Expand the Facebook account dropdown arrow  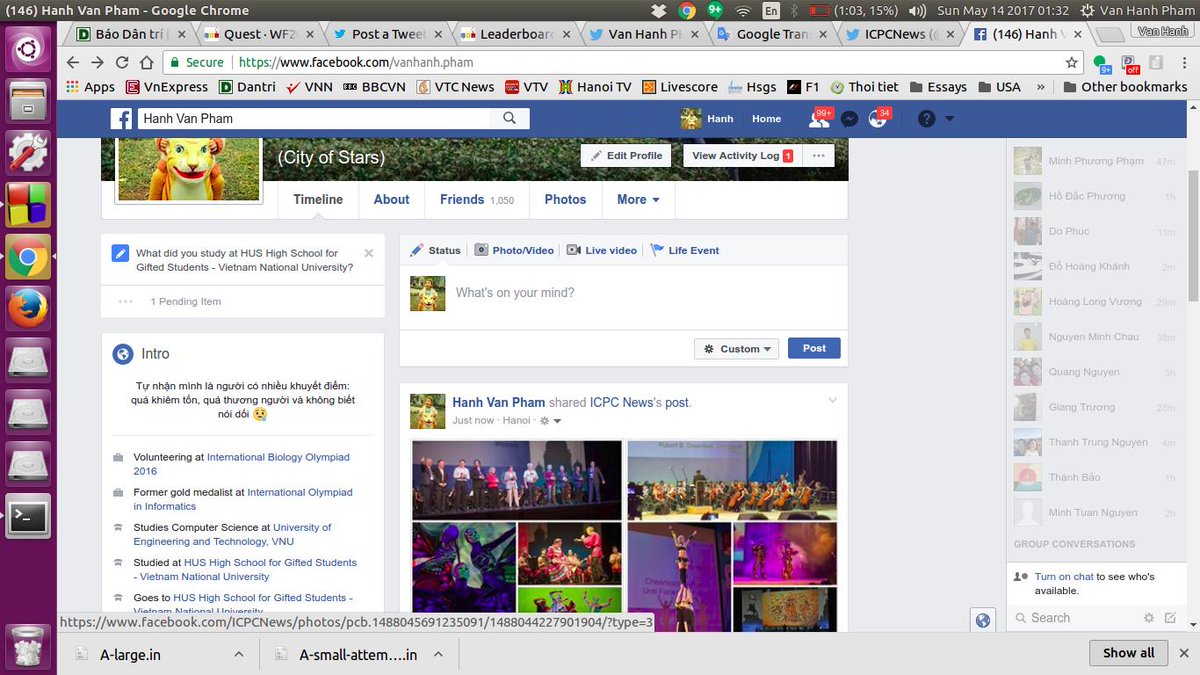coord(949,119)
